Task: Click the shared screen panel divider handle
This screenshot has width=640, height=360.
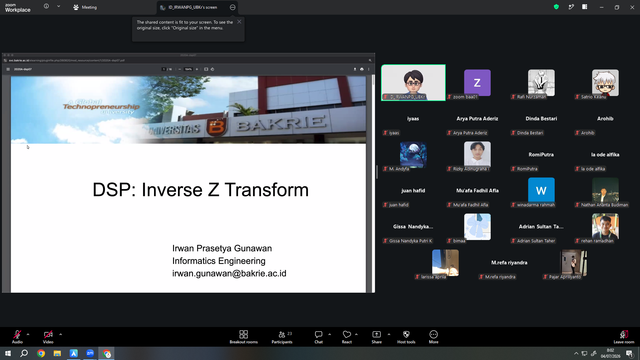Action: point(377,172)
